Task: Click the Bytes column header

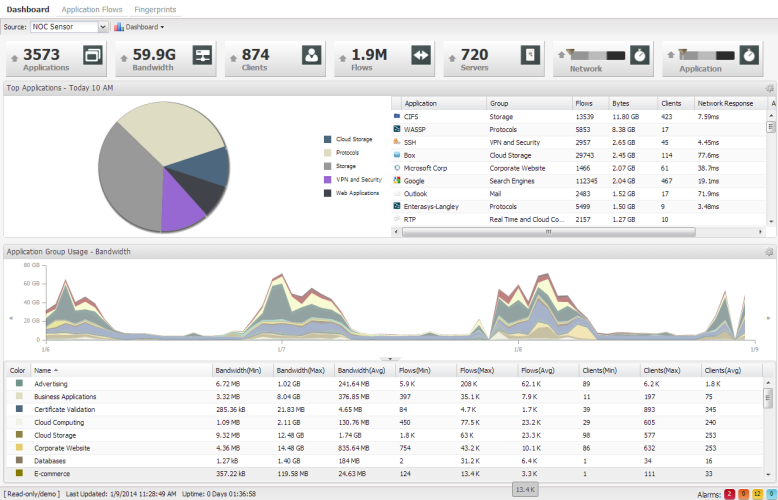Action: point(633,103)
